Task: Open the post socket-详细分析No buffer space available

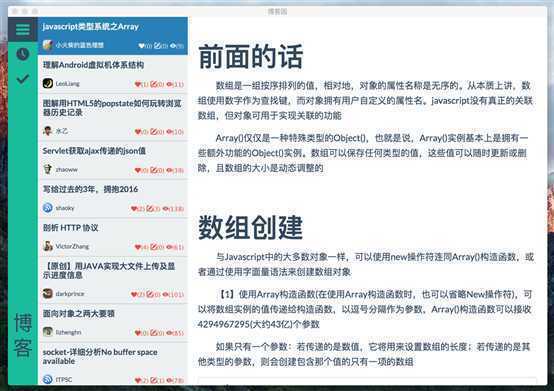Action: 100,356
